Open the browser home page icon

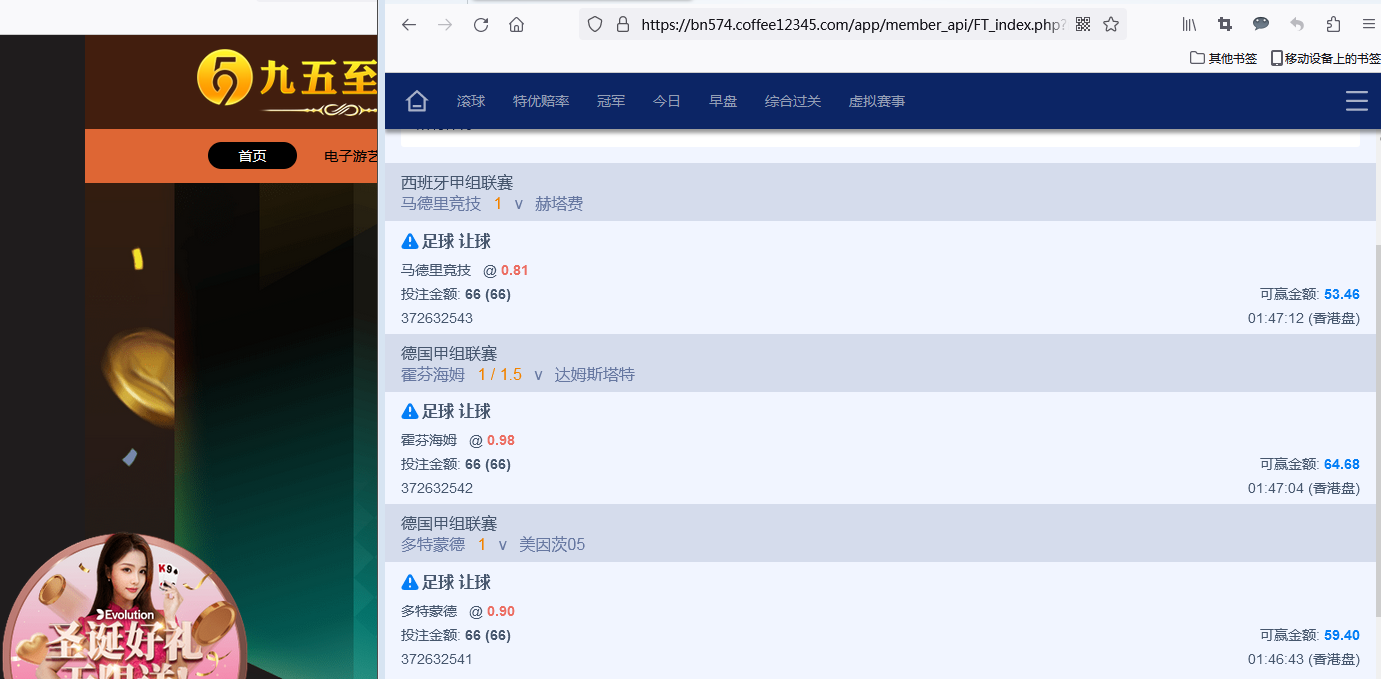516,25
